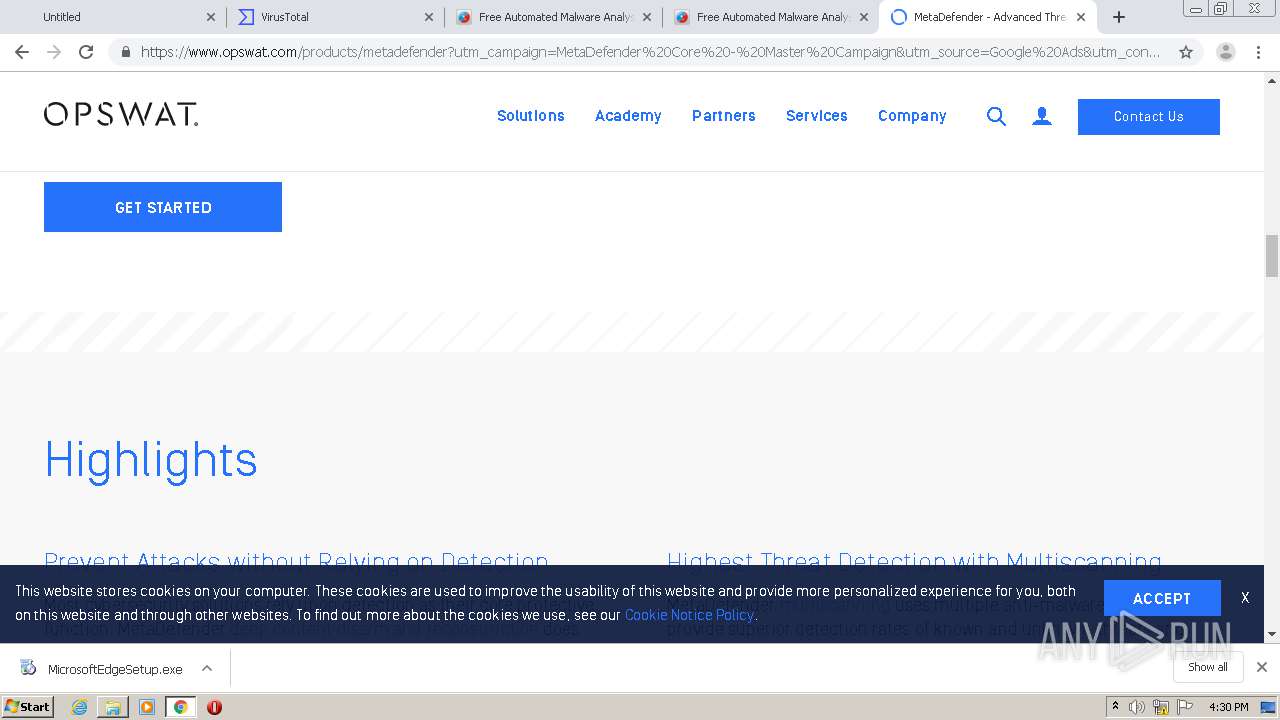Open the user account icon
The height and width of the screenshot is (720, 1280).
pos(1042,116)
